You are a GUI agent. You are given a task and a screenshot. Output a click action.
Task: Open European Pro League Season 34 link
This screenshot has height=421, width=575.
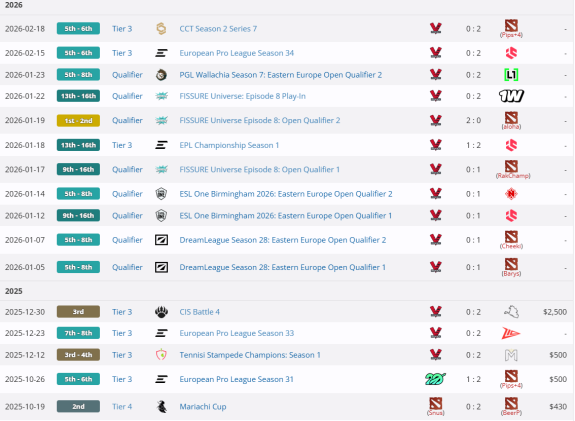237,53
